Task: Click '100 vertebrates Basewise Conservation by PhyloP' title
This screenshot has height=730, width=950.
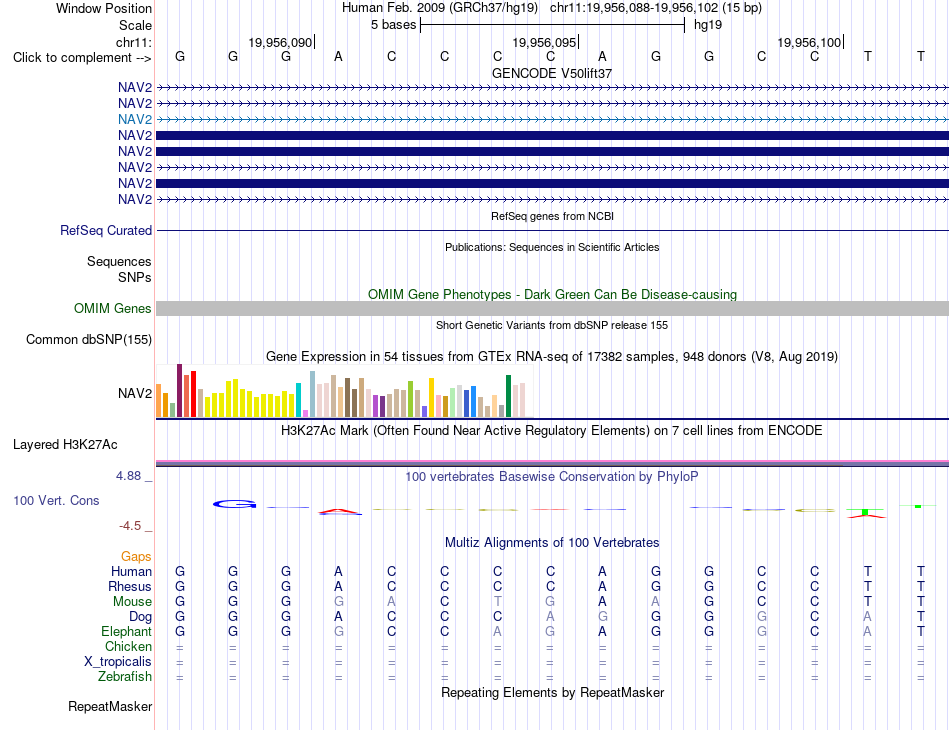Action: pos(552,477)
